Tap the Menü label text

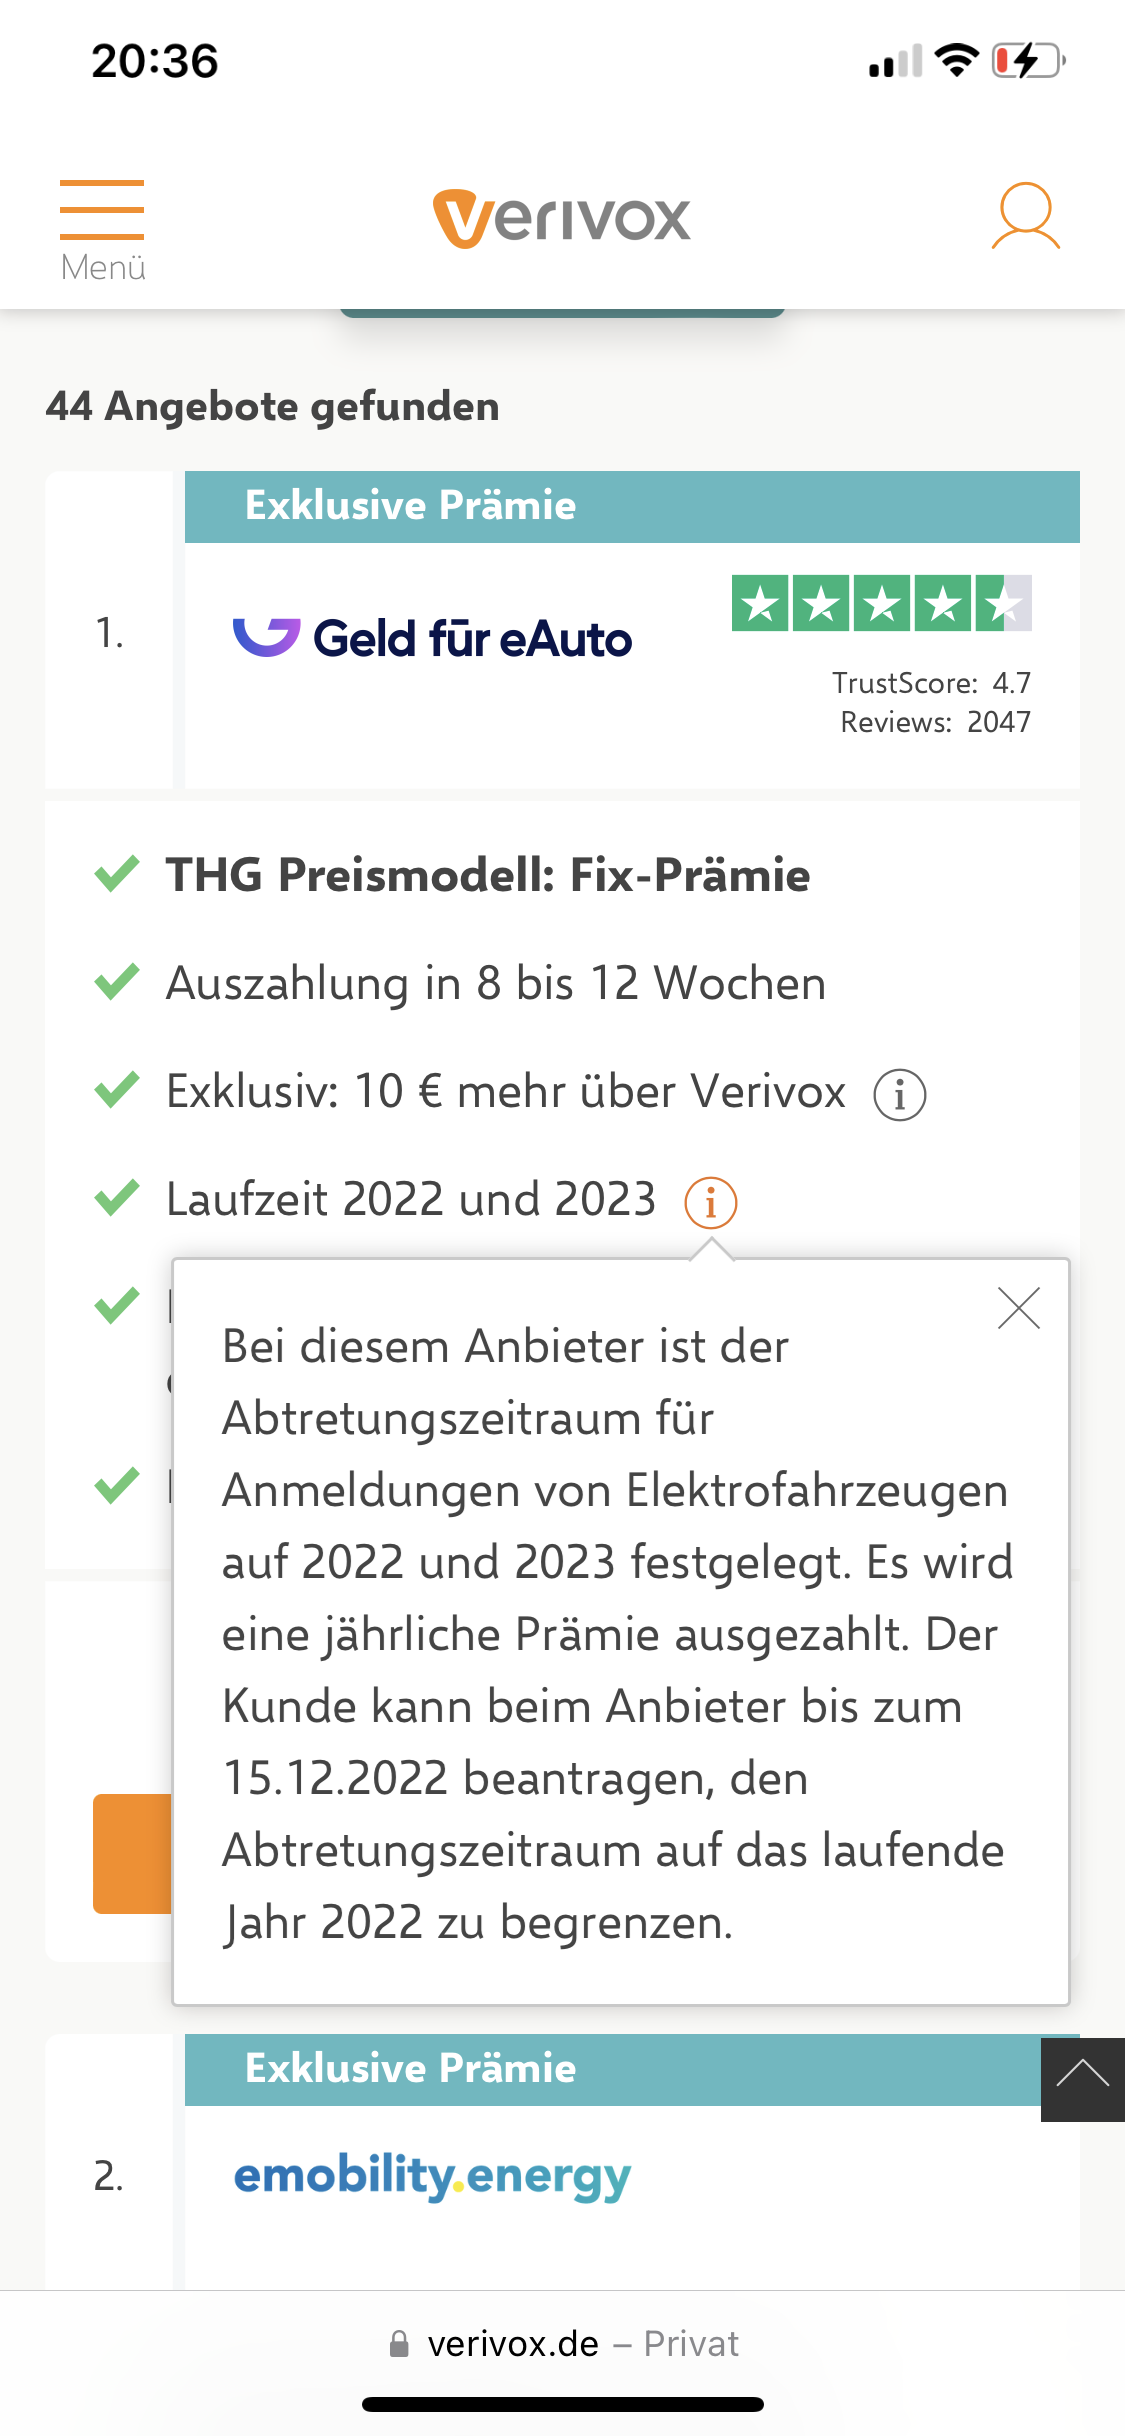[x=103, y=268]
